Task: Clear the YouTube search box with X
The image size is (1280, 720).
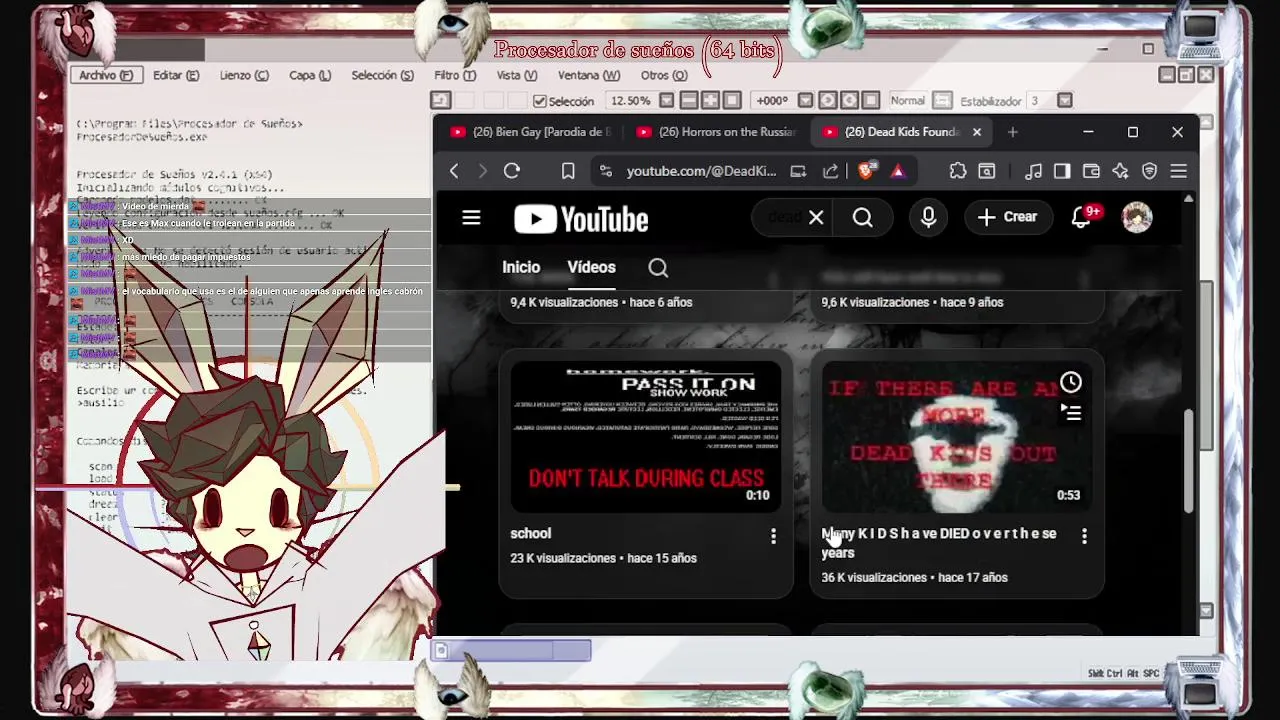Action: [x=816, y=217]
